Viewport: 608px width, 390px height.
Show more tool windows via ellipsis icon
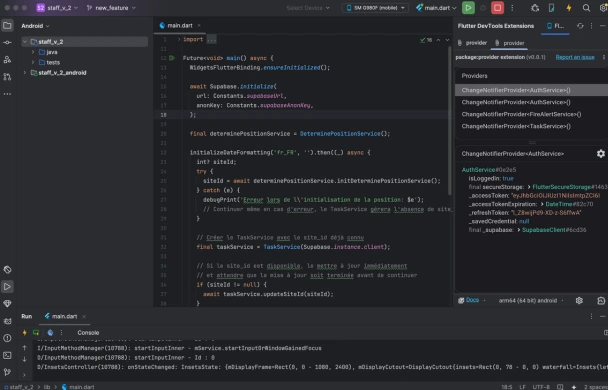click(x=7, y=94)
